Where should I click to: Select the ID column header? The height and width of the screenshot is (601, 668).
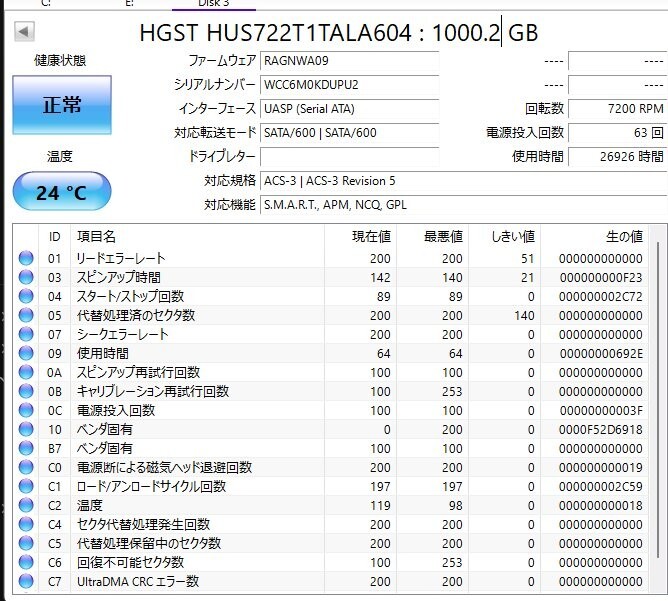point(55,236)
